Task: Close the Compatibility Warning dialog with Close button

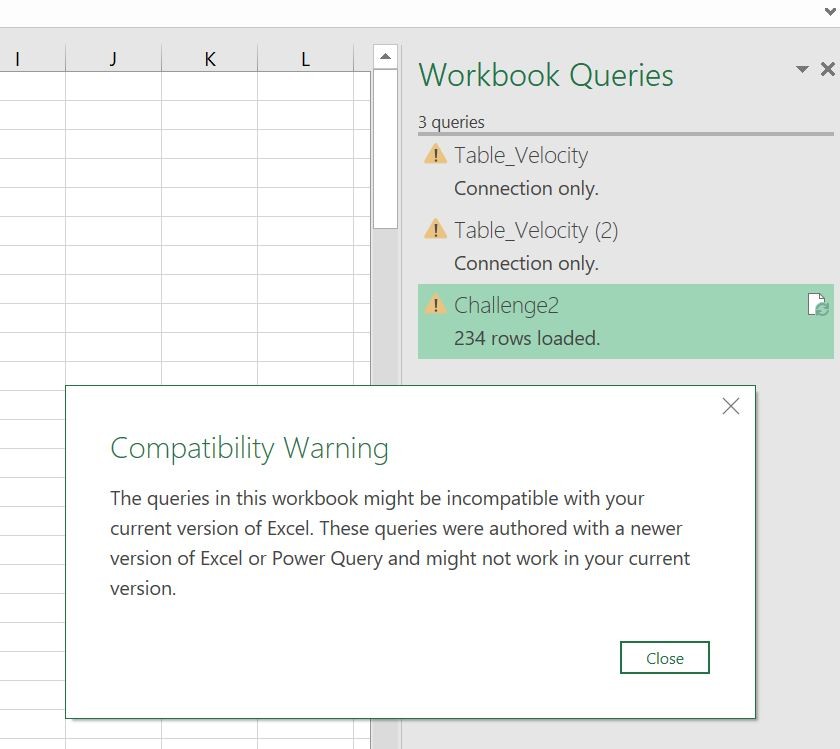Action: [x=664, y=657]
